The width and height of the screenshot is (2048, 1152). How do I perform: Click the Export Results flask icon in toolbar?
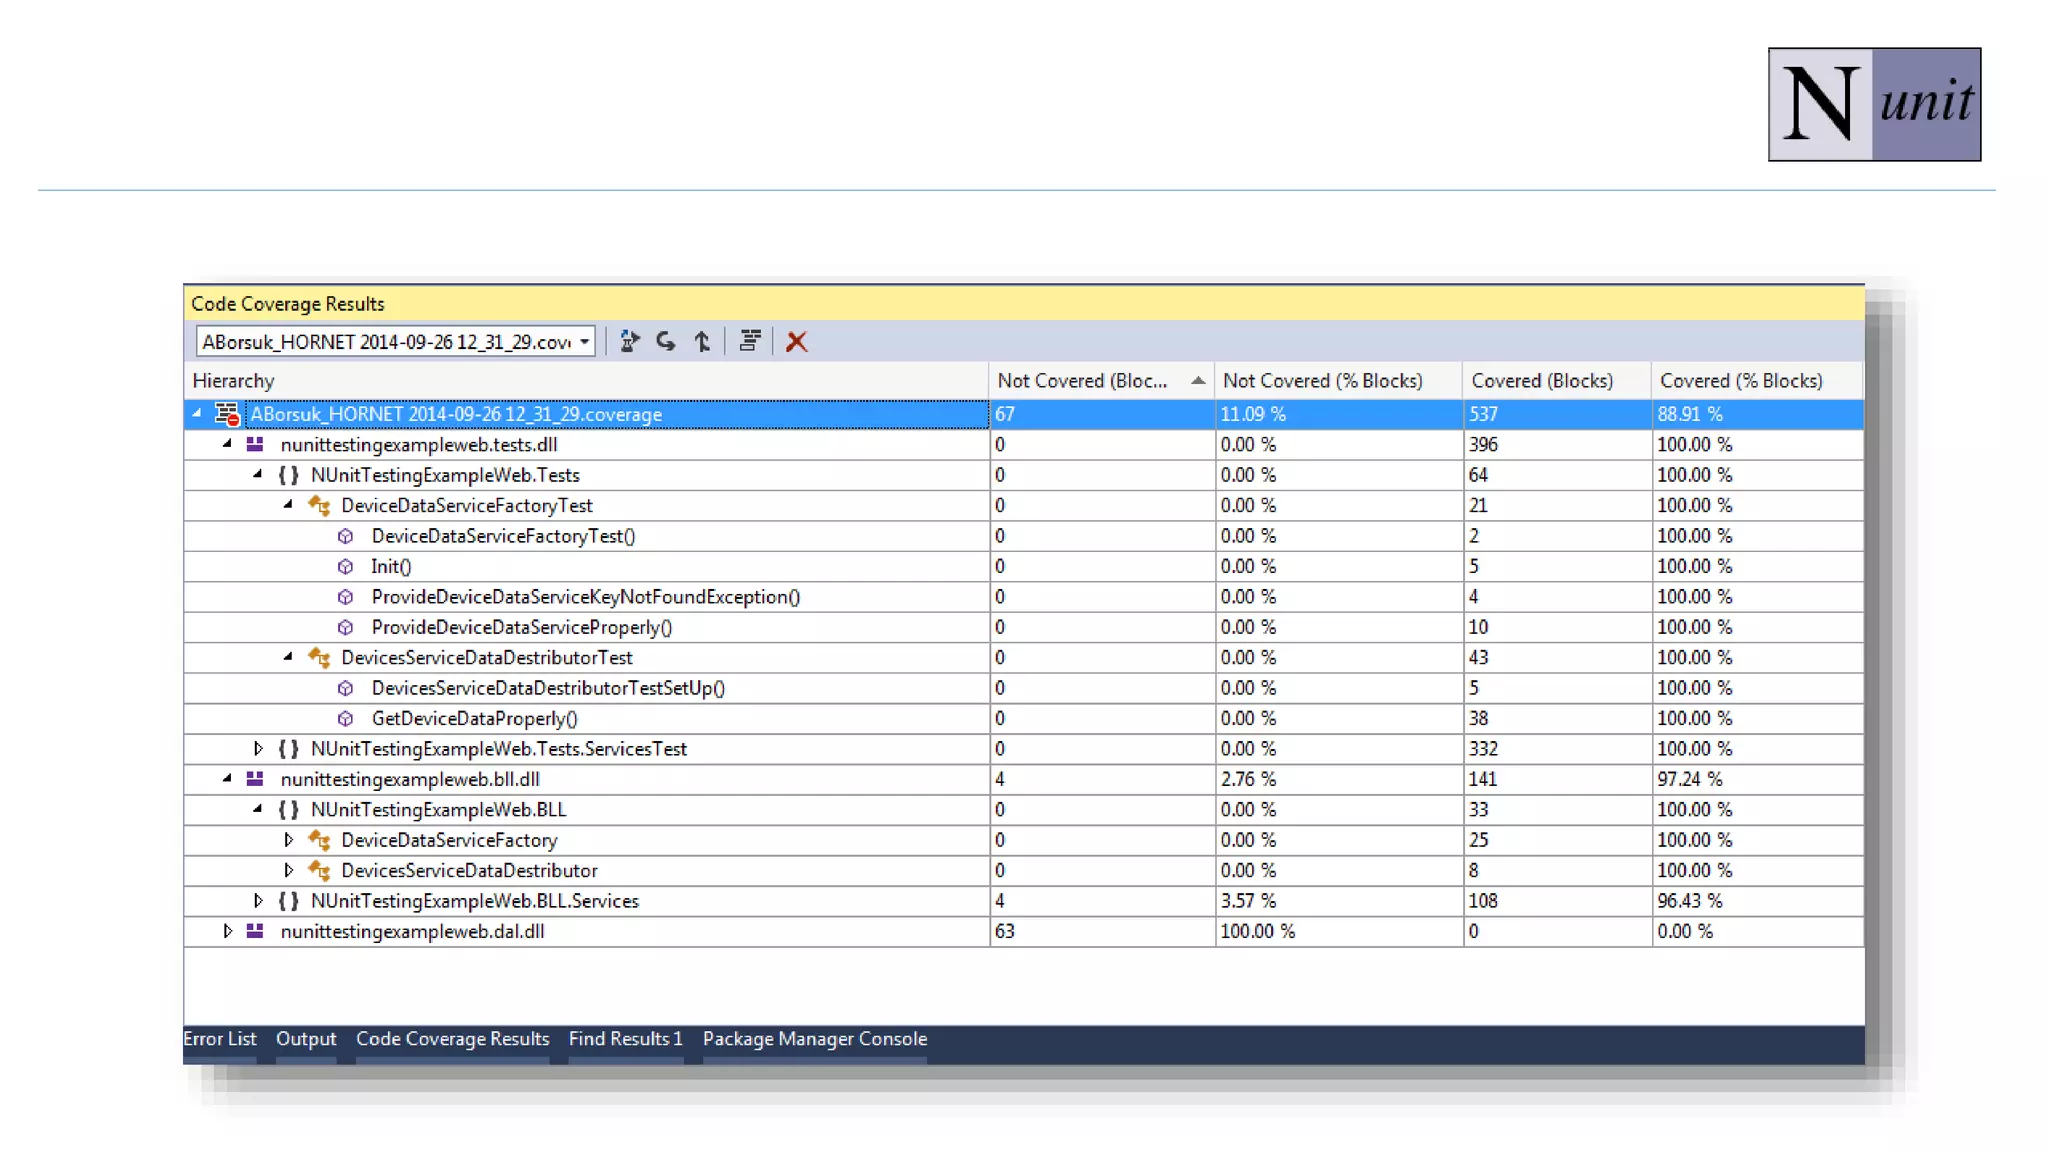(629, 342)
